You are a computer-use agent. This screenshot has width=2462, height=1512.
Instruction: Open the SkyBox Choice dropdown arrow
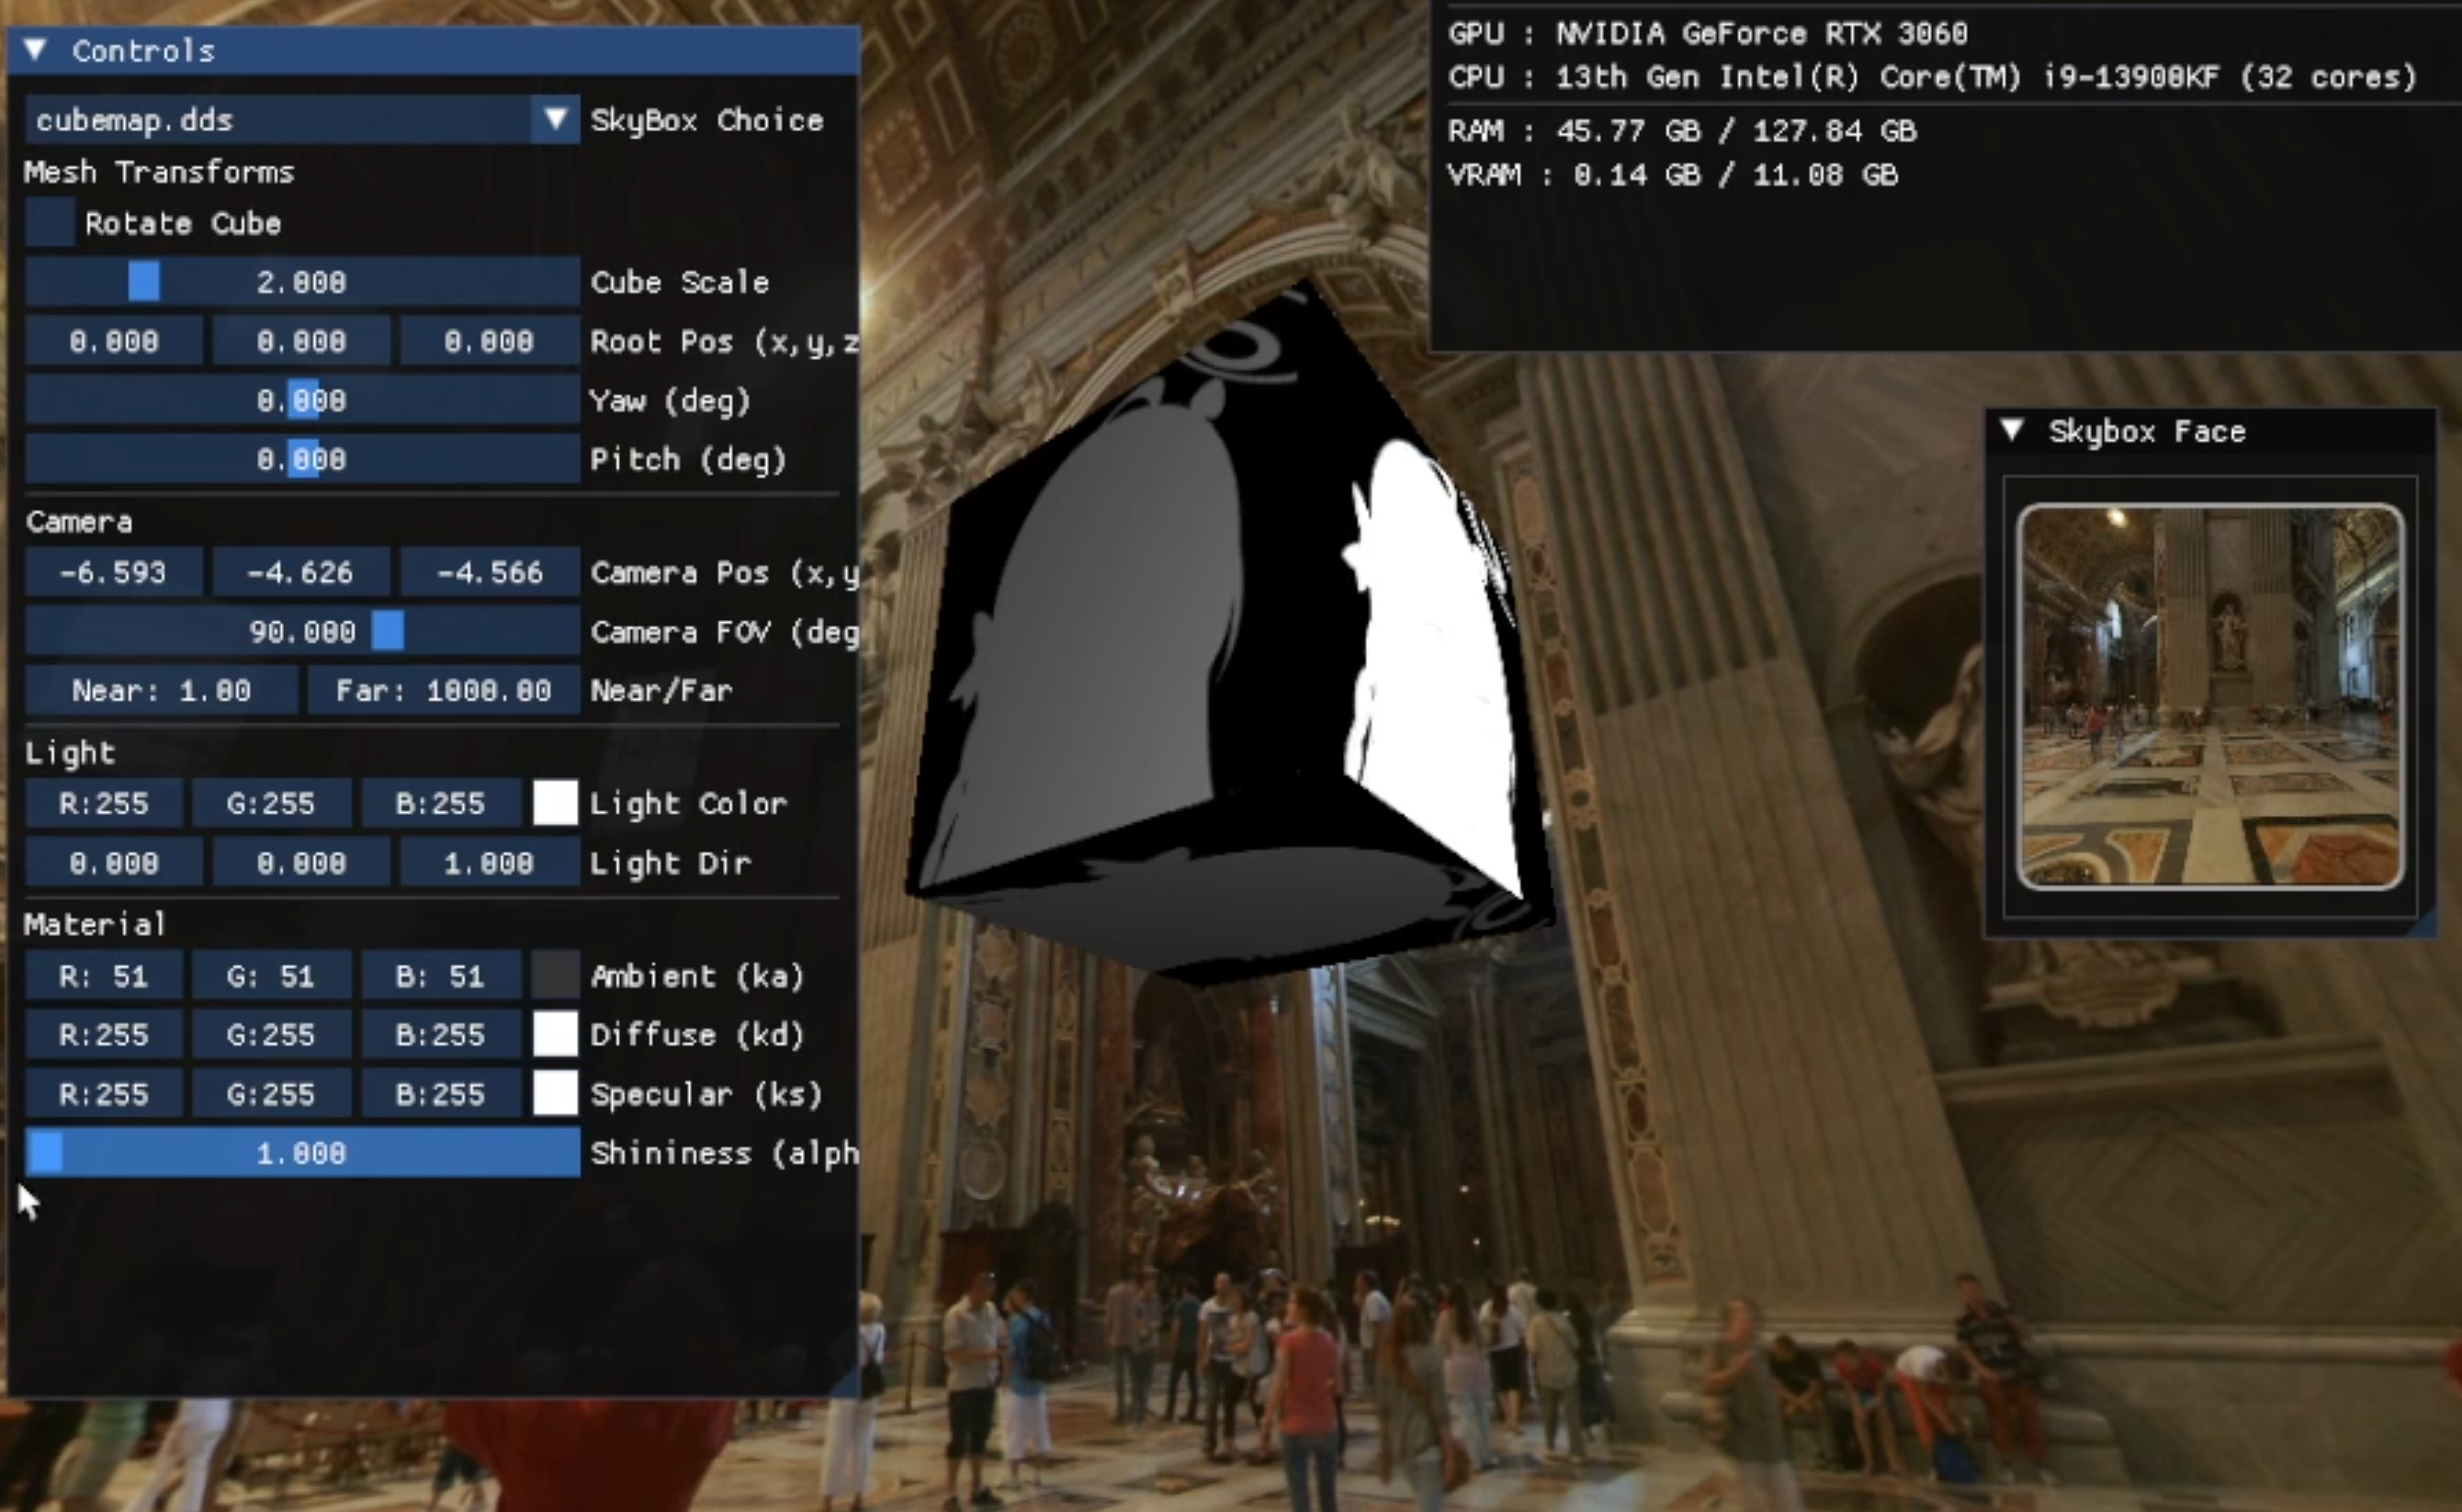pos(555,120)
